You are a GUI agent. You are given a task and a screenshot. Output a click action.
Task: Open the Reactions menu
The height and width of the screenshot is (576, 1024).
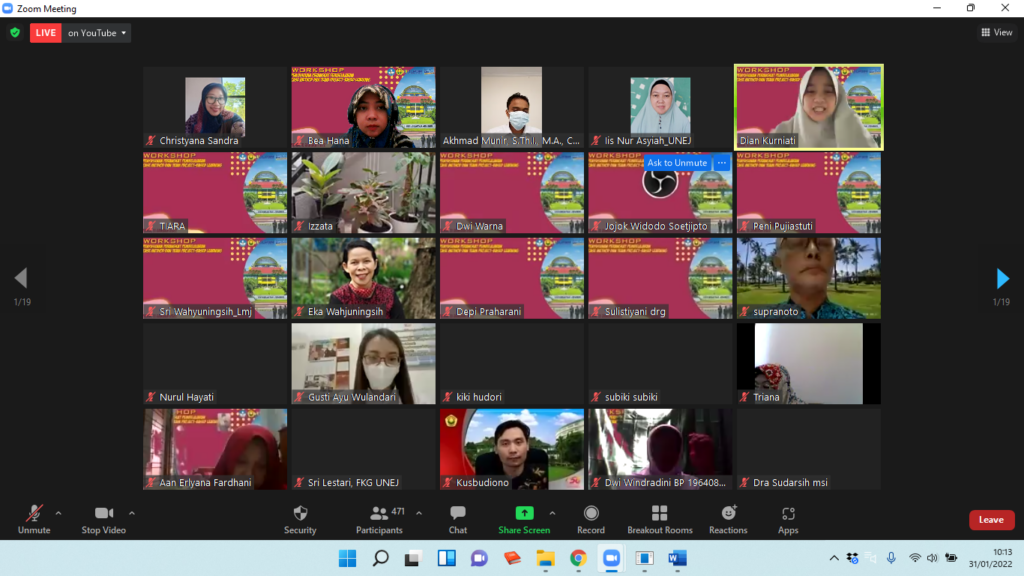pos(728,518)
